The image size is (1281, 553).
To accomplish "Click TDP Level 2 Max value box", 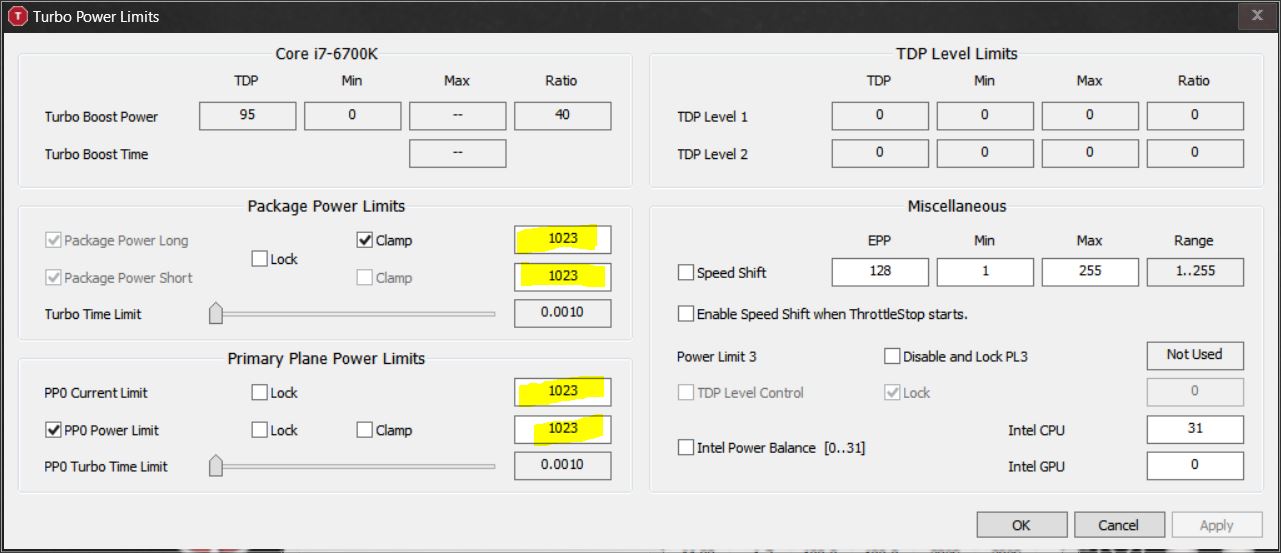I will point(1090,153).
